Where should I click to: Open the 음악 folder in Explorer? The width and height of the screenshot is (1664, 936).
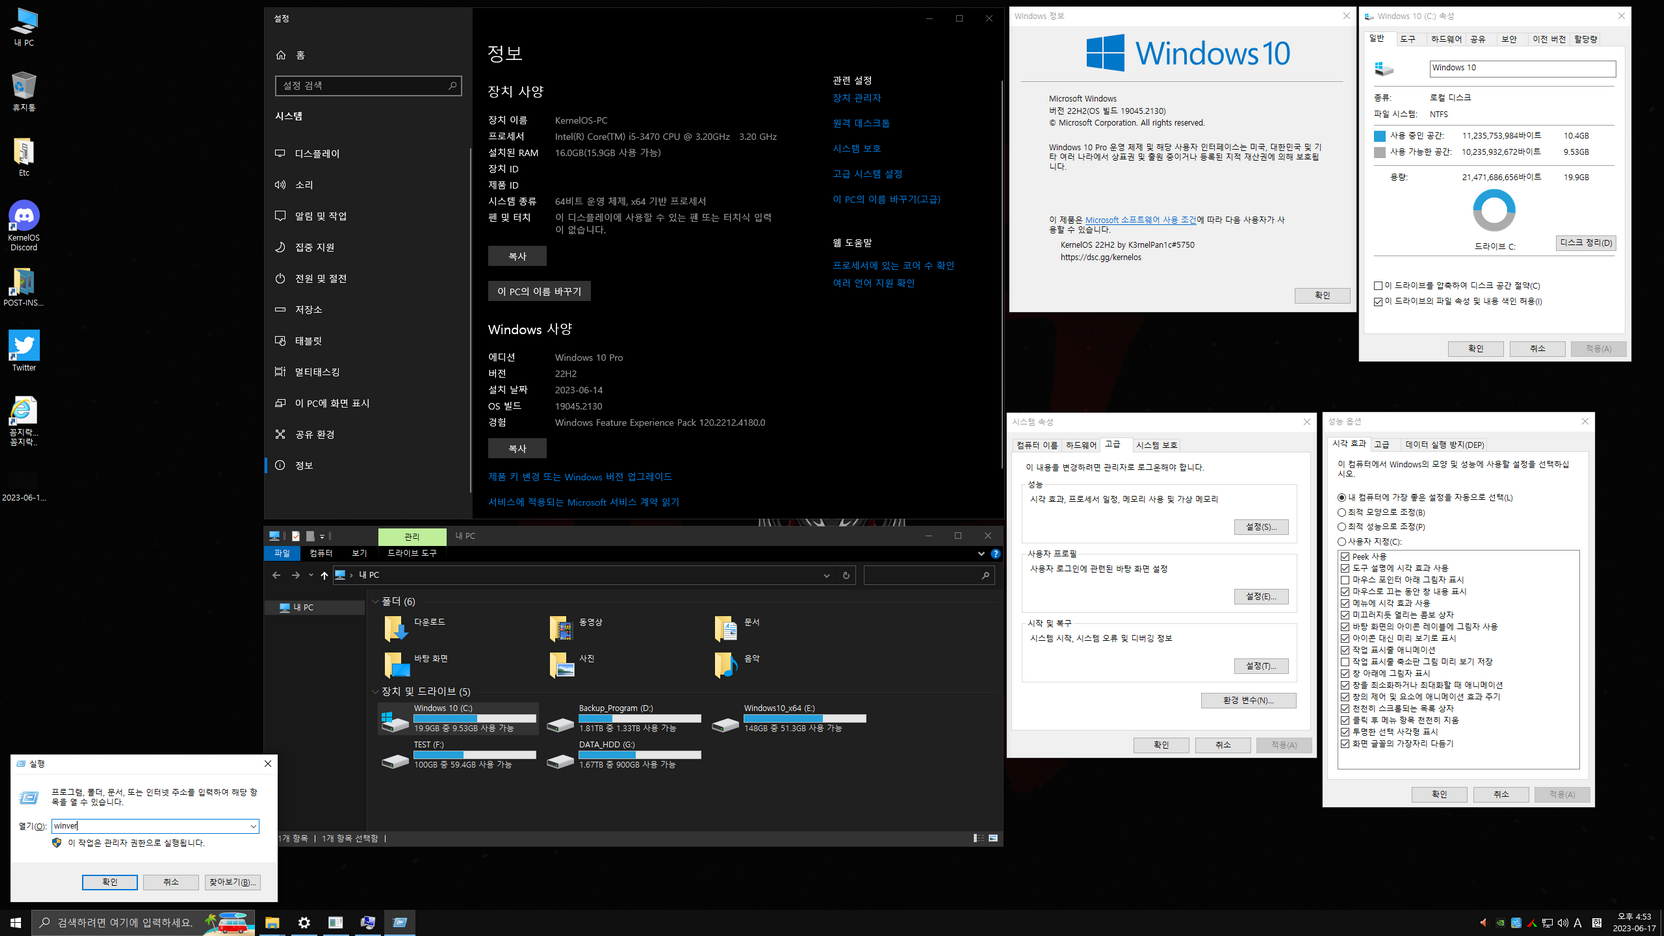point(737,664)
